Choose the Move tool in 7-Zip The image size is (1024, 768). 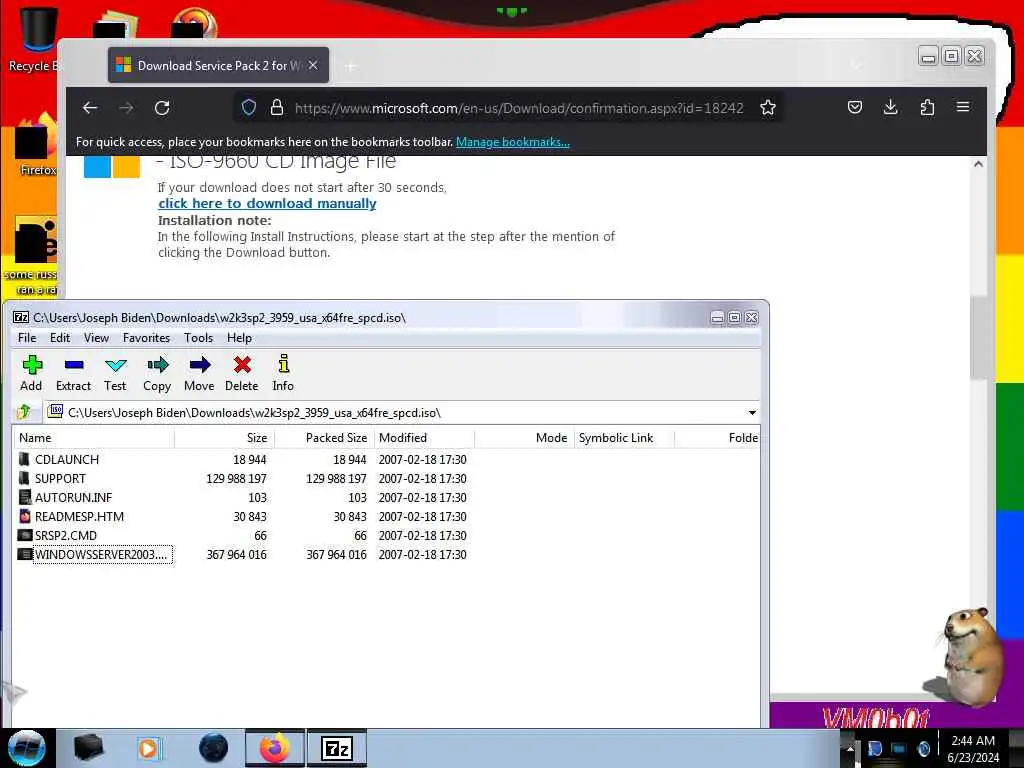point(199,374)
